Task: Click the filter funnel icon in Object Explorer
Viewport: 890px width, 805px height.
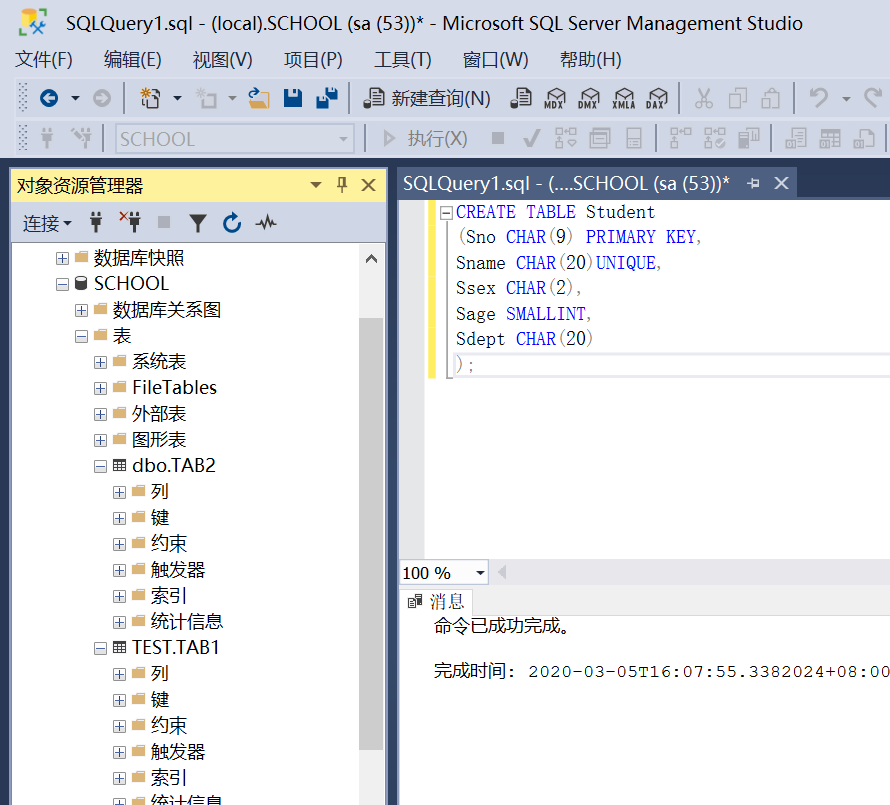Action: pos(198,223)
